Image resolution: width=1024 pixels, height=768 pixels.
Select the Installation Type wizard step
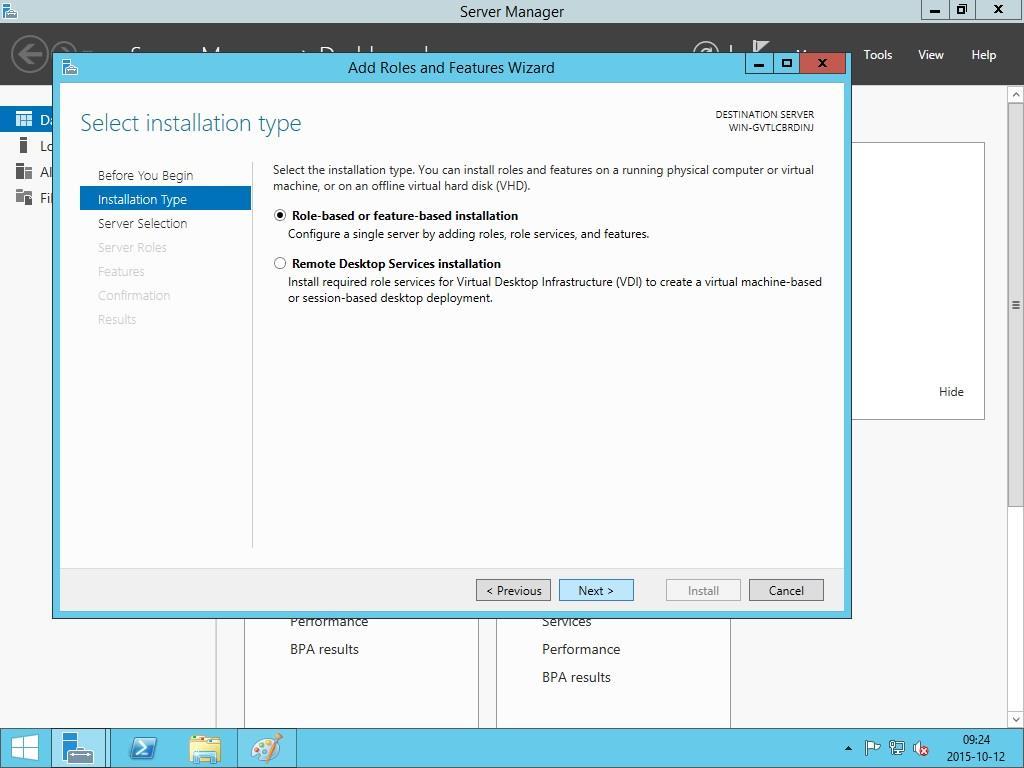coord(165,199)
